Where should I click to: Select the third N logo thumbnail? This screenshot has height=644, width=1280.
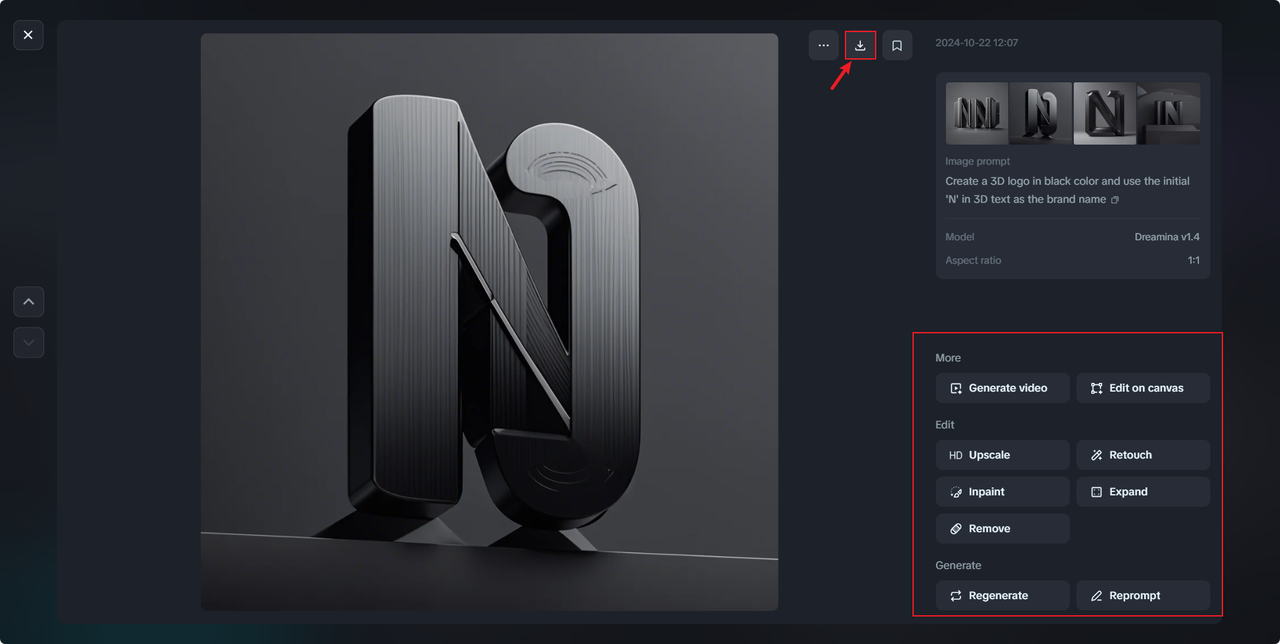tap(1105, 114)
